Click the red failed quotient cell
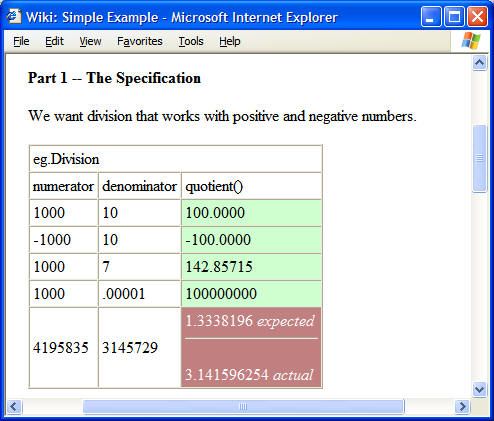Viewport: 494px width, 421px height. (x=251, y=347)
